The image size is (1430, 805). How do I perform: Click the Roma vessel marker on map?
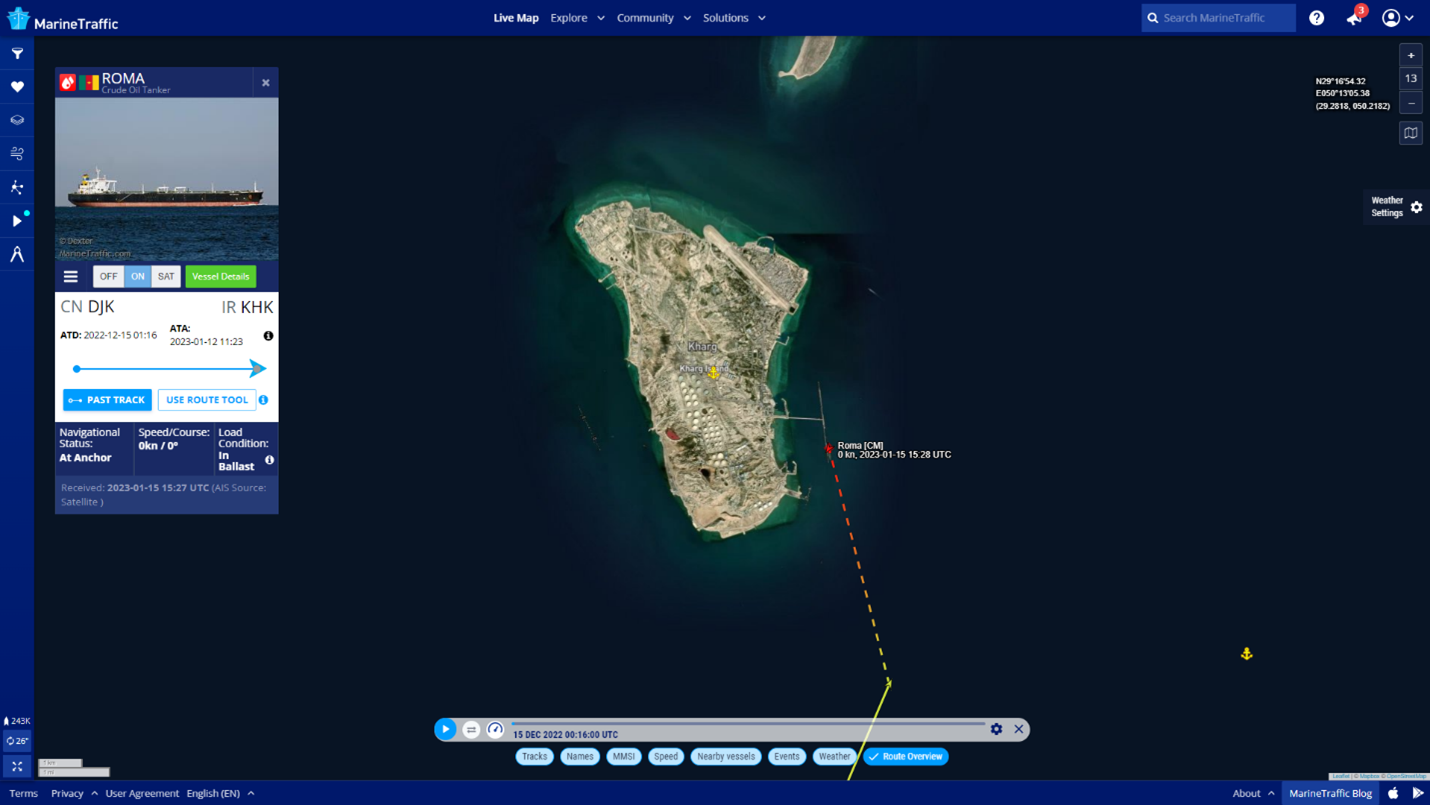[829, 449]
